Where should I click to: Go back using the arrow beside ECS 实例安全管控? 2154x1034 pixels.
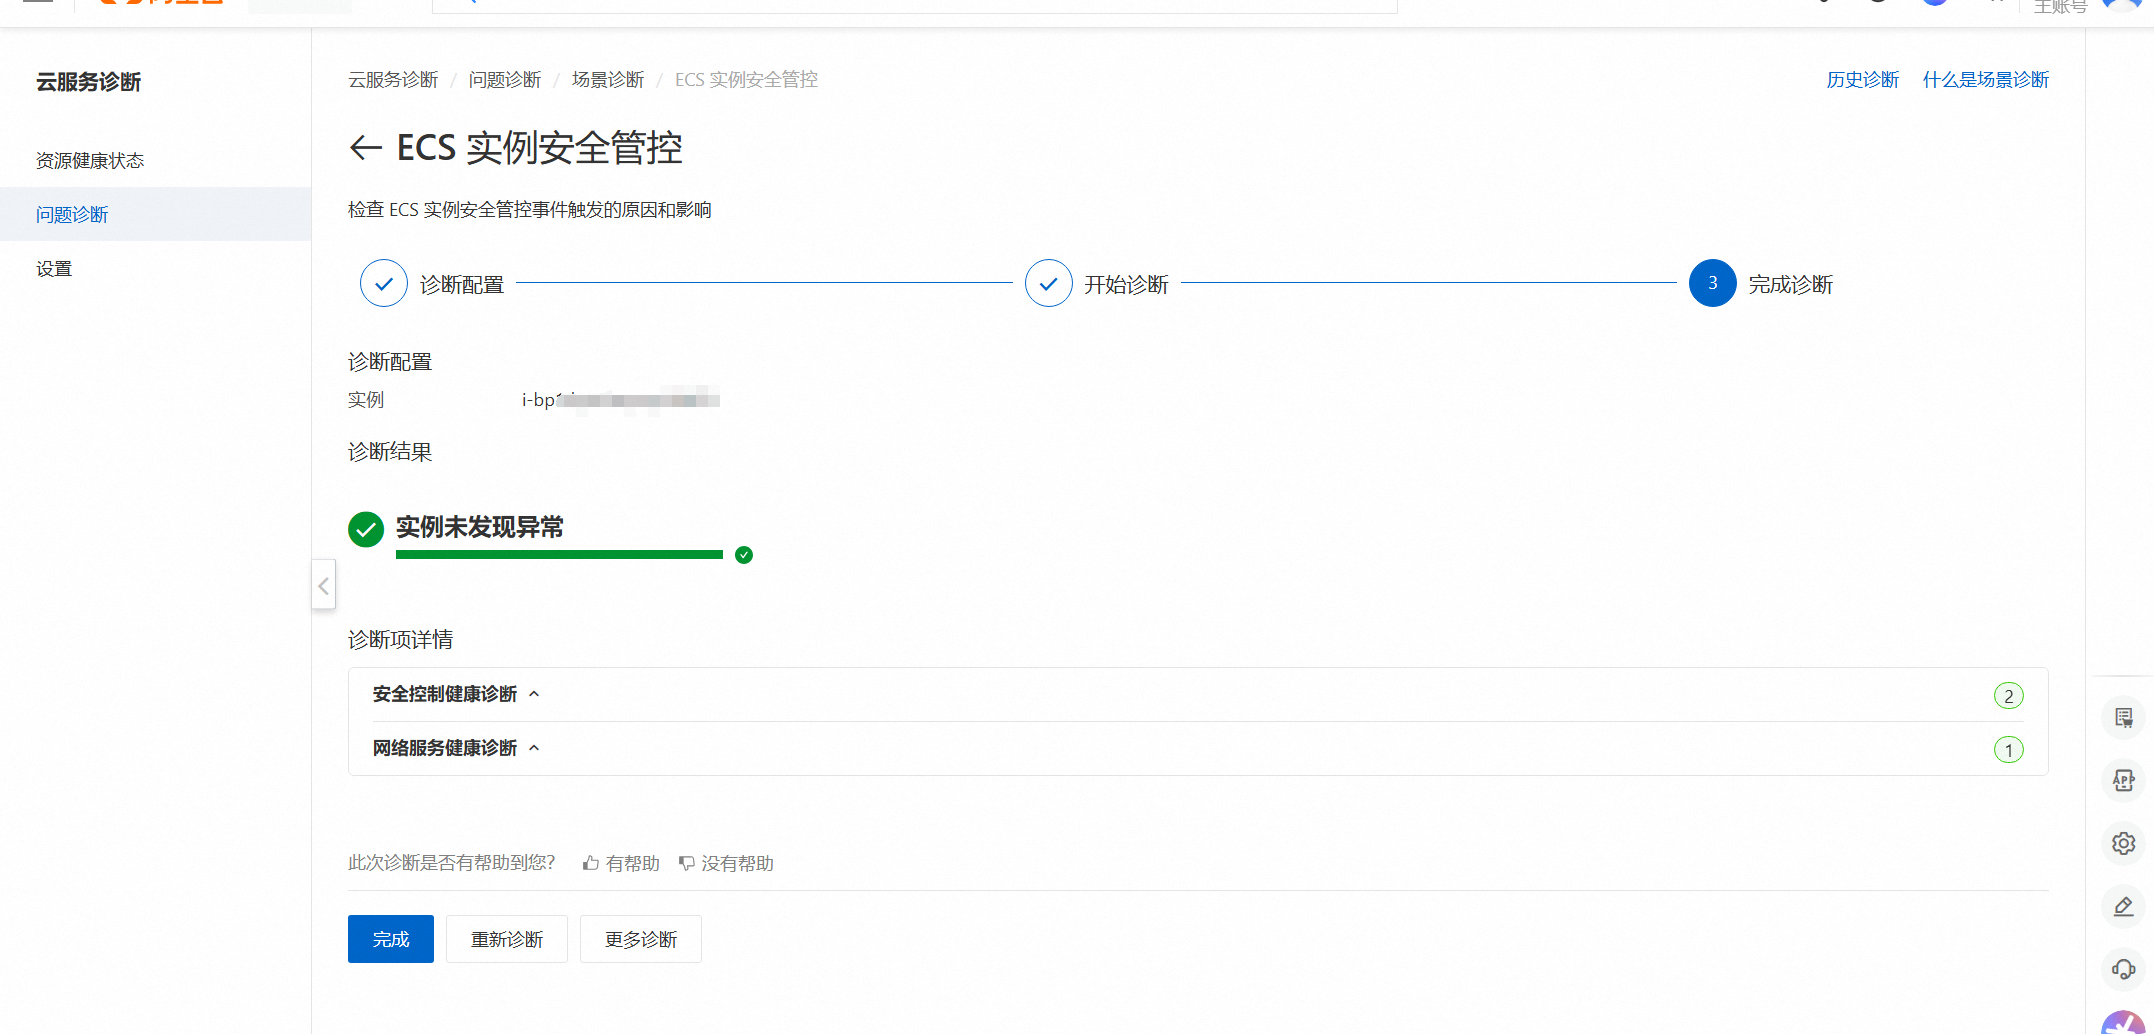[x=366, y=148]
